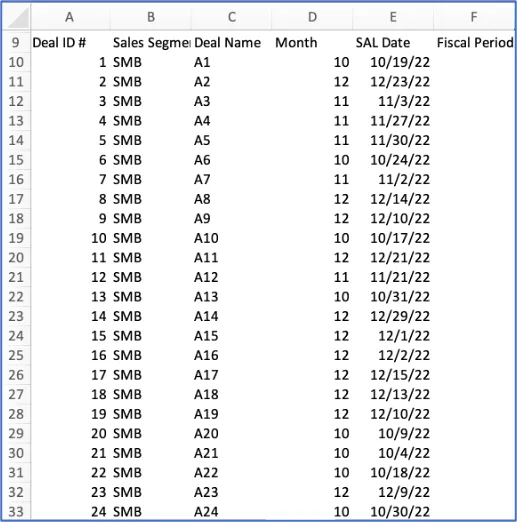Select the deal name cell A3
The height and width of the screenshot is (522, 518).
232,101
